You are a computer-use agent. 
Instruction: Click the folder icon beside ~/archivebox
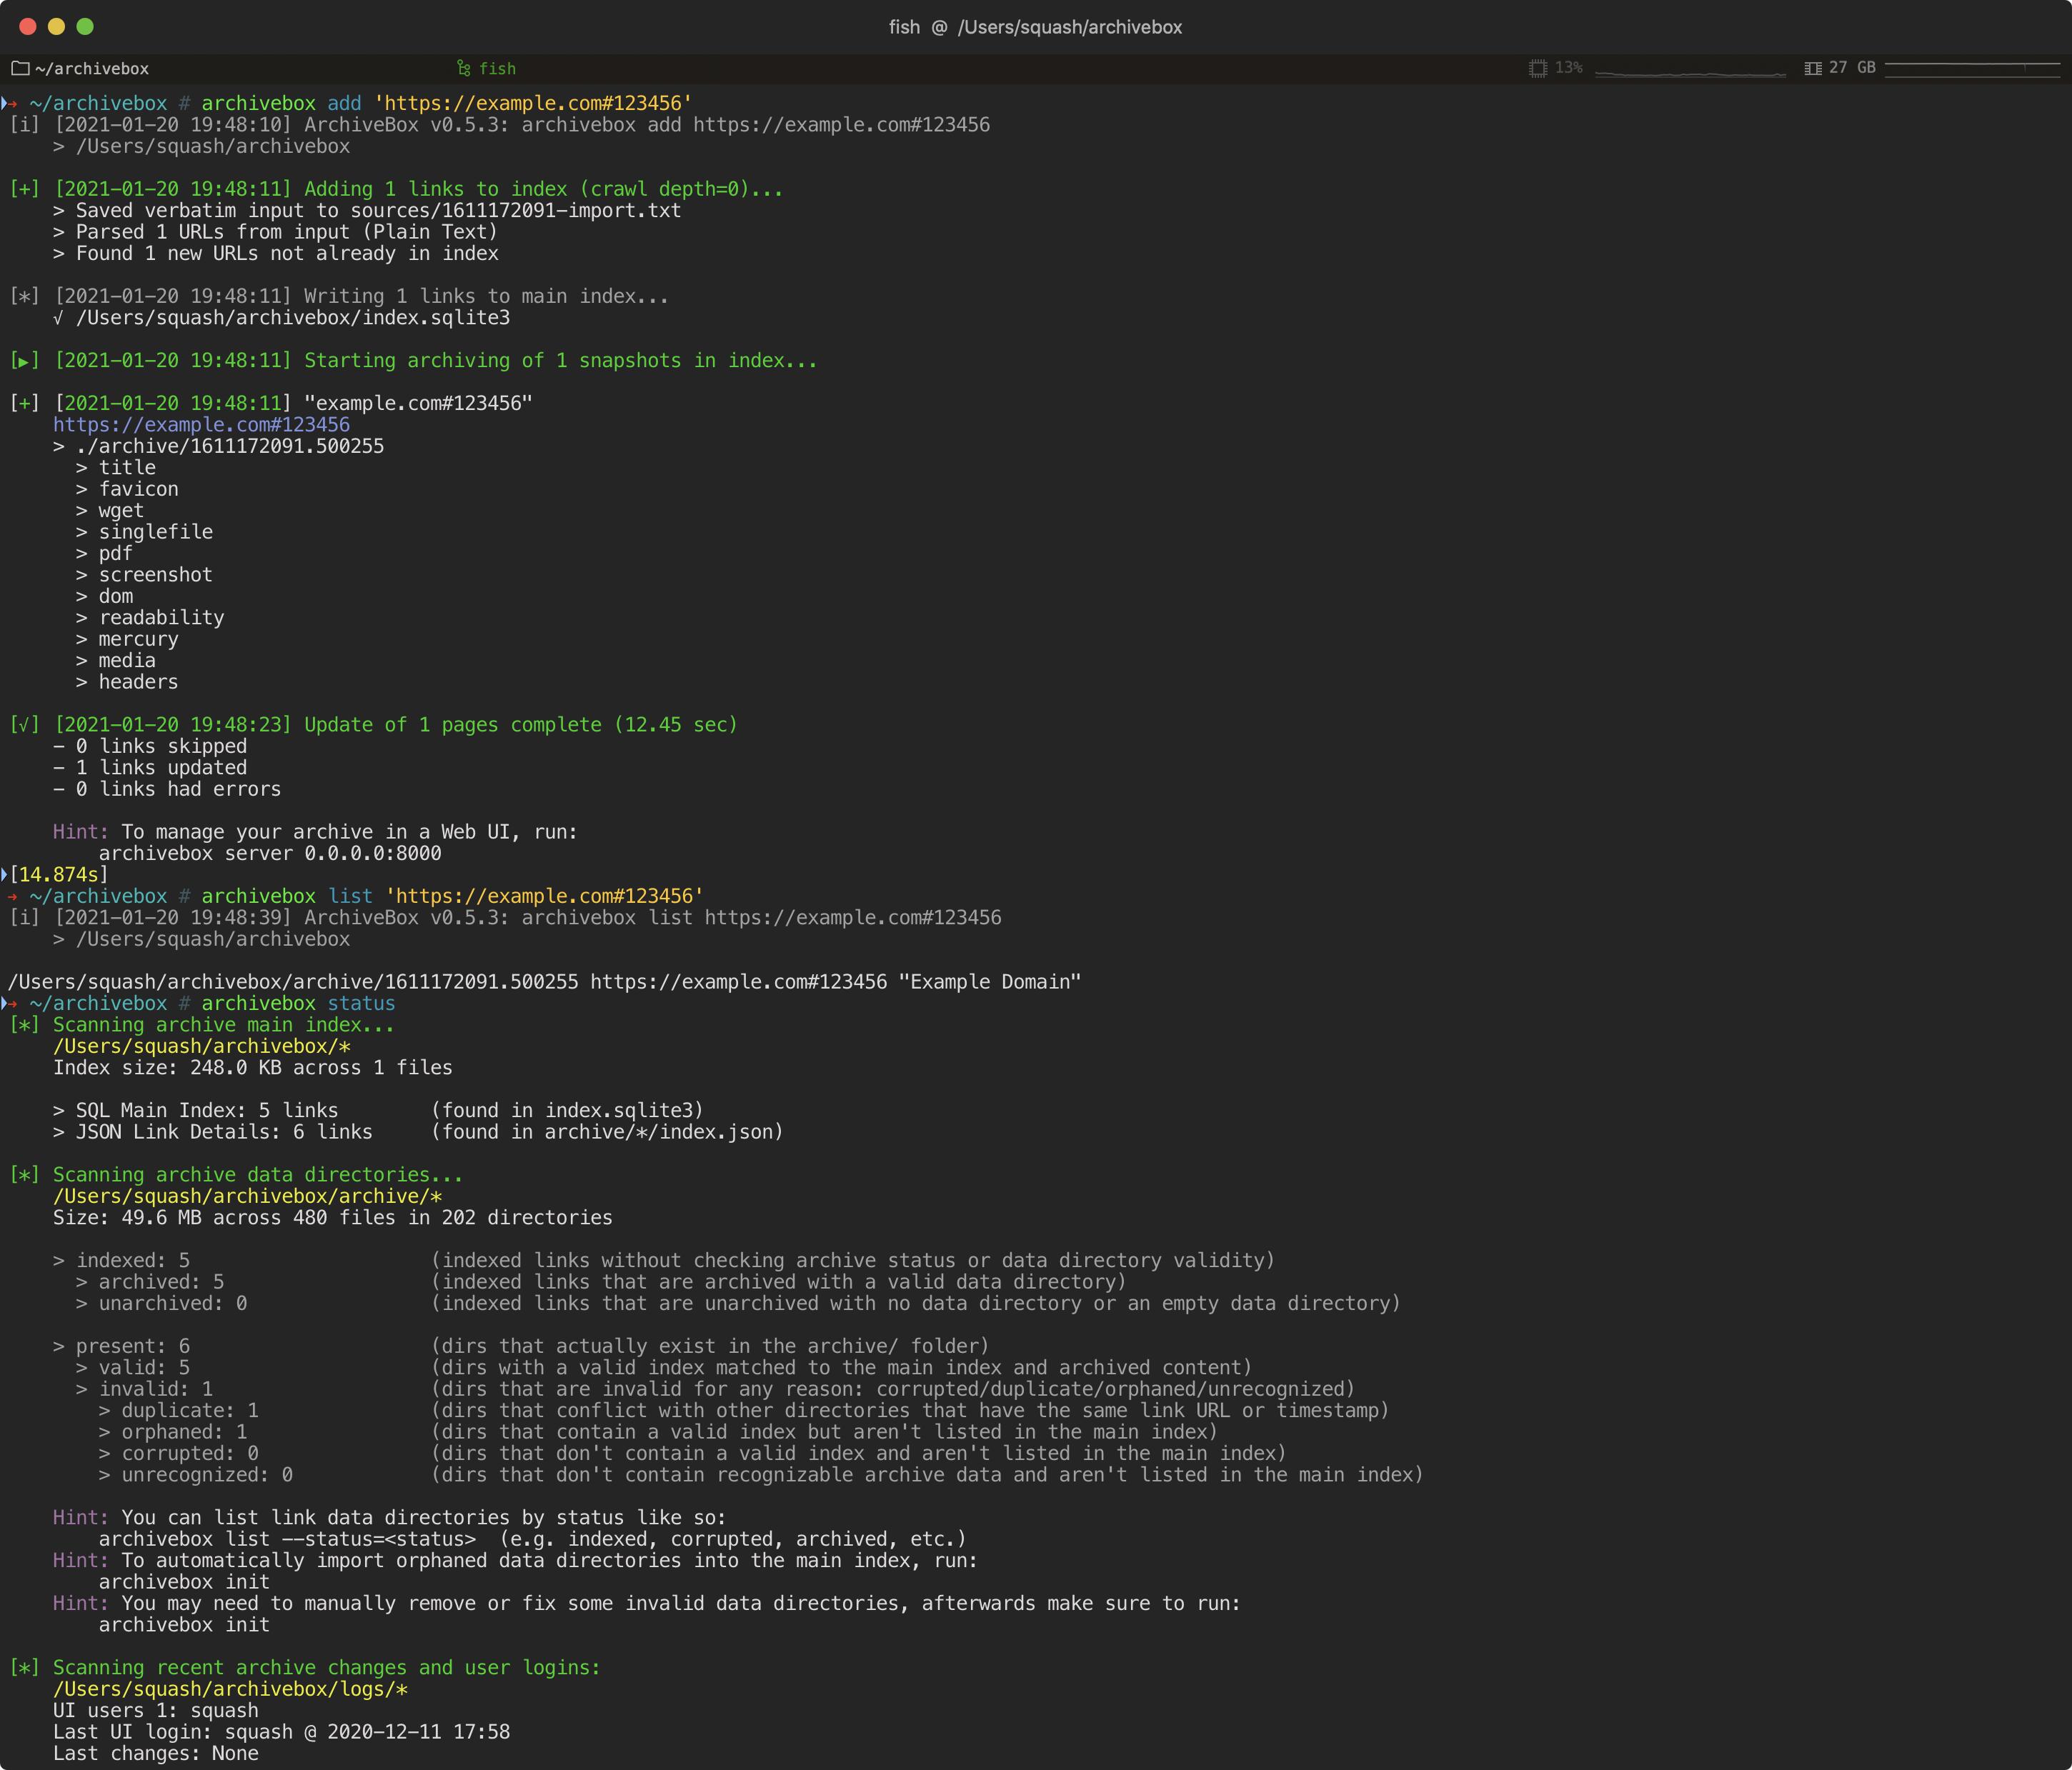(20, 69)
